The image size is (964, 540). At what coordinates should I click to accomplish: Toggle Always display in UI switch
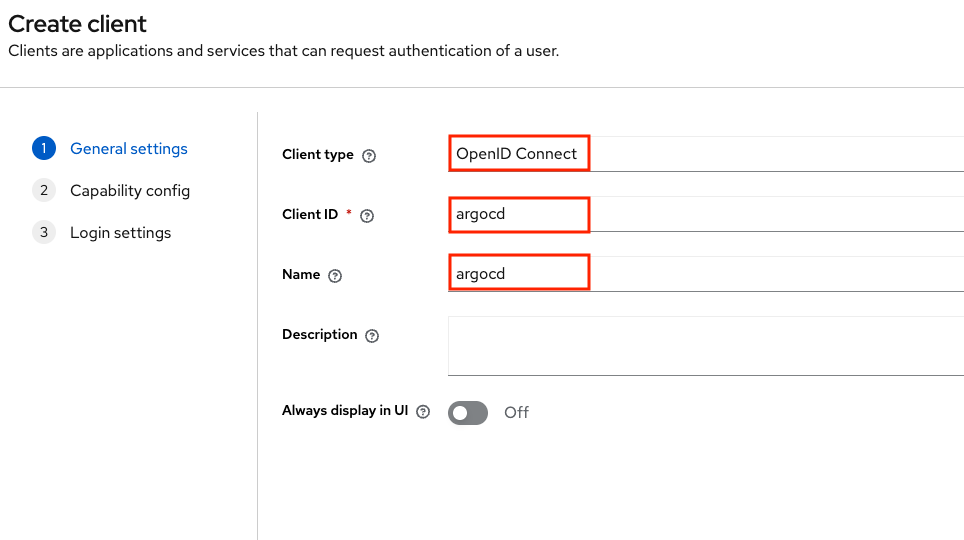click(468, 413)
